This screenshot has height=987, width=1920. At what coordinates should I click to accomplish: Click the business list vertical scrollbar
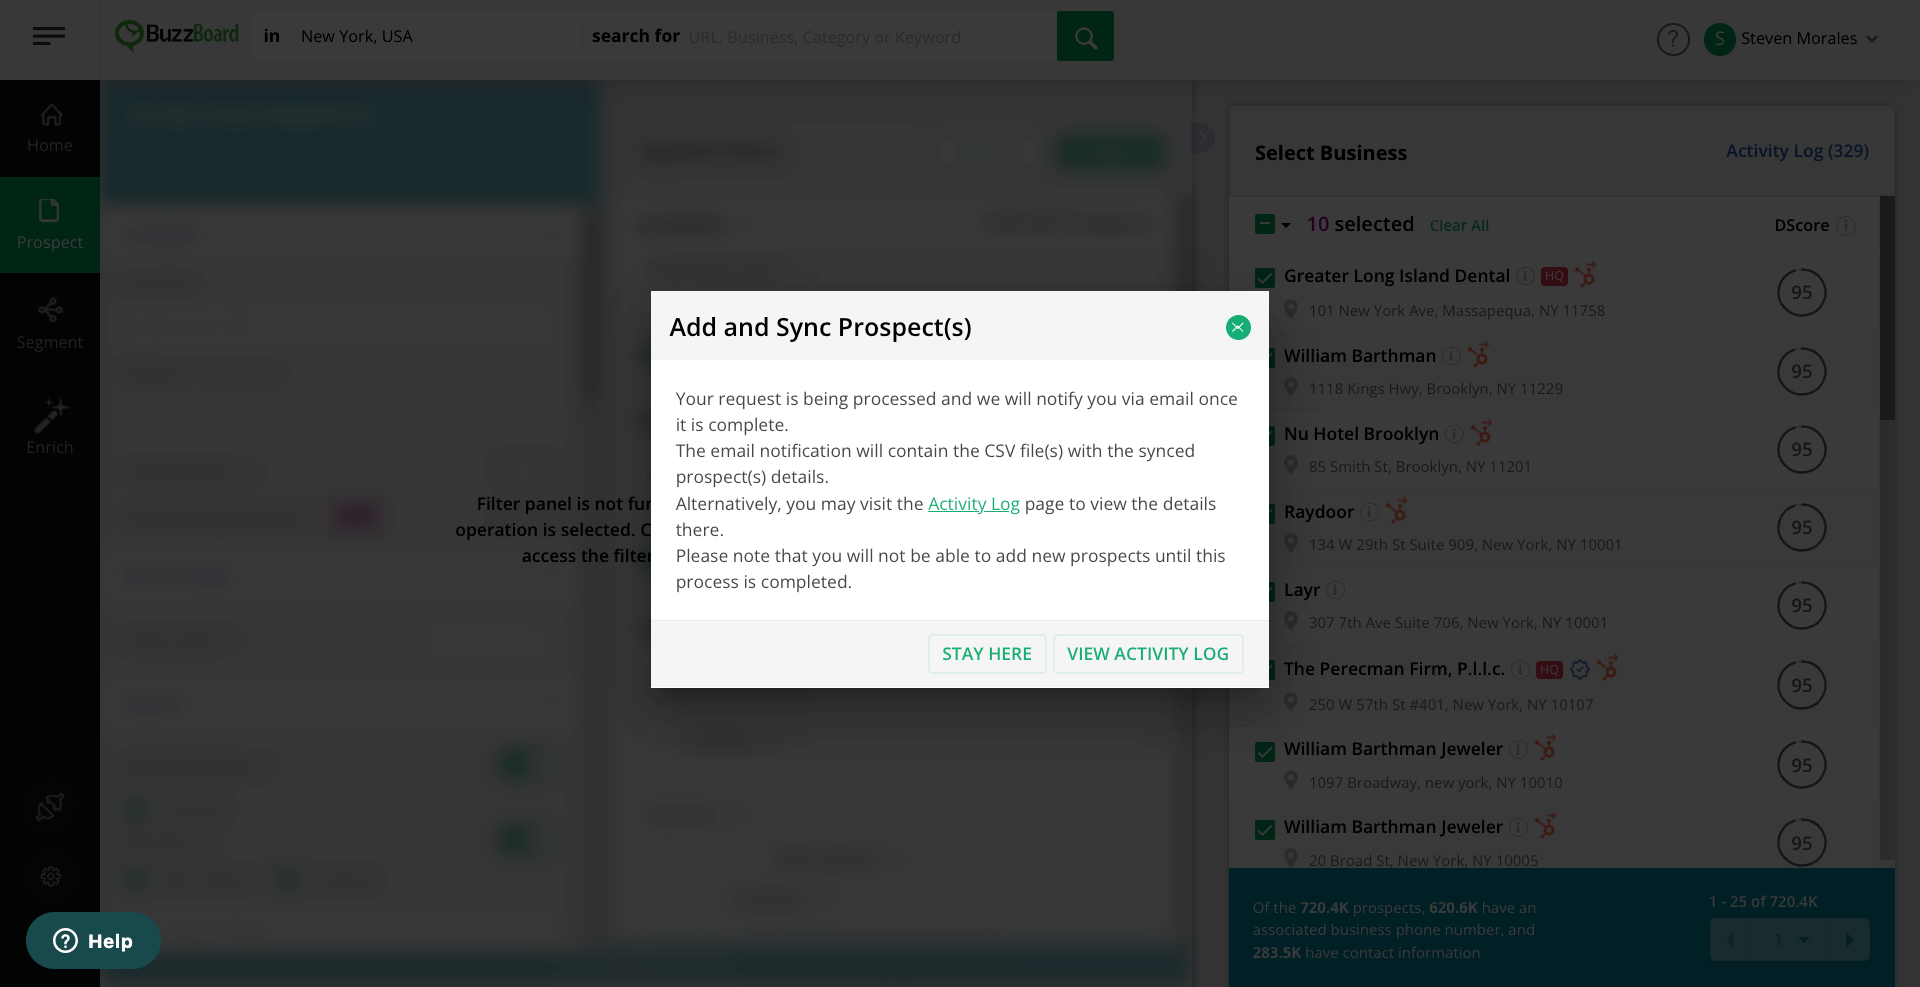pyautogui.click(x=1887, y=308)
